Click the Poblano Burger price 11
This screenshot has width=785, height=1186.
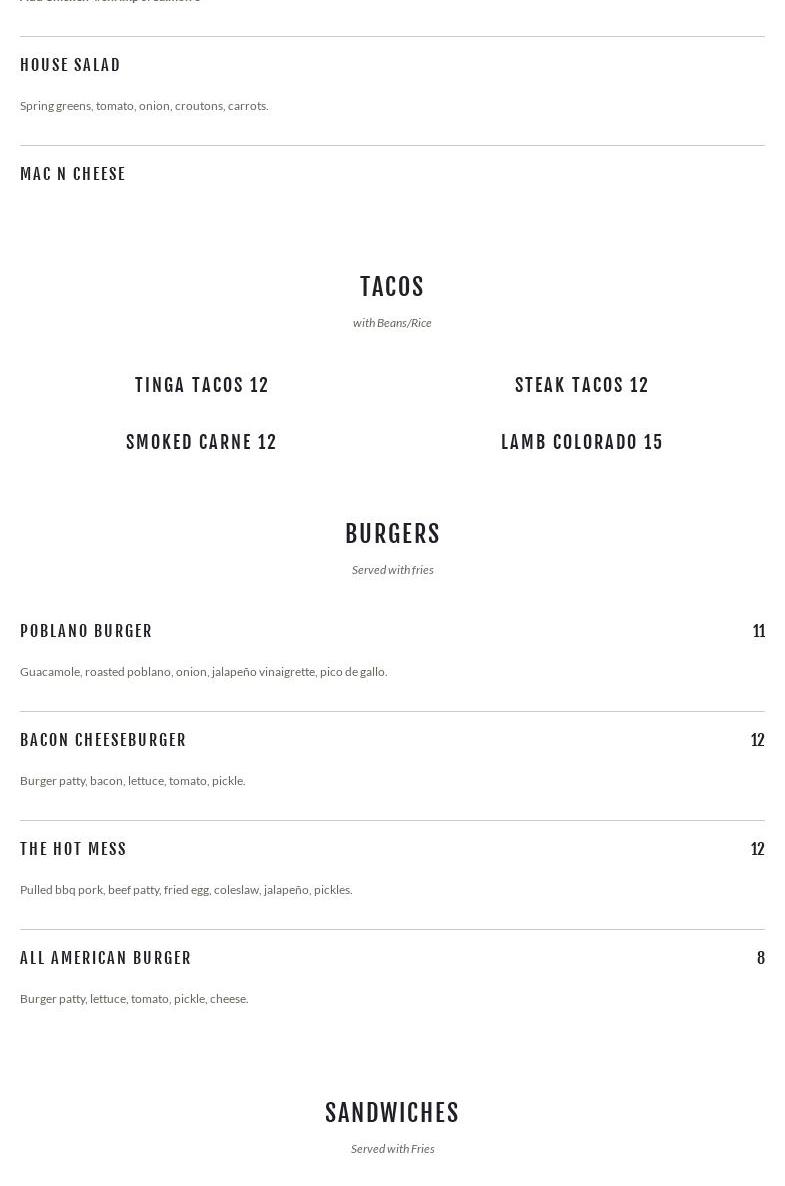pos(758,631)
